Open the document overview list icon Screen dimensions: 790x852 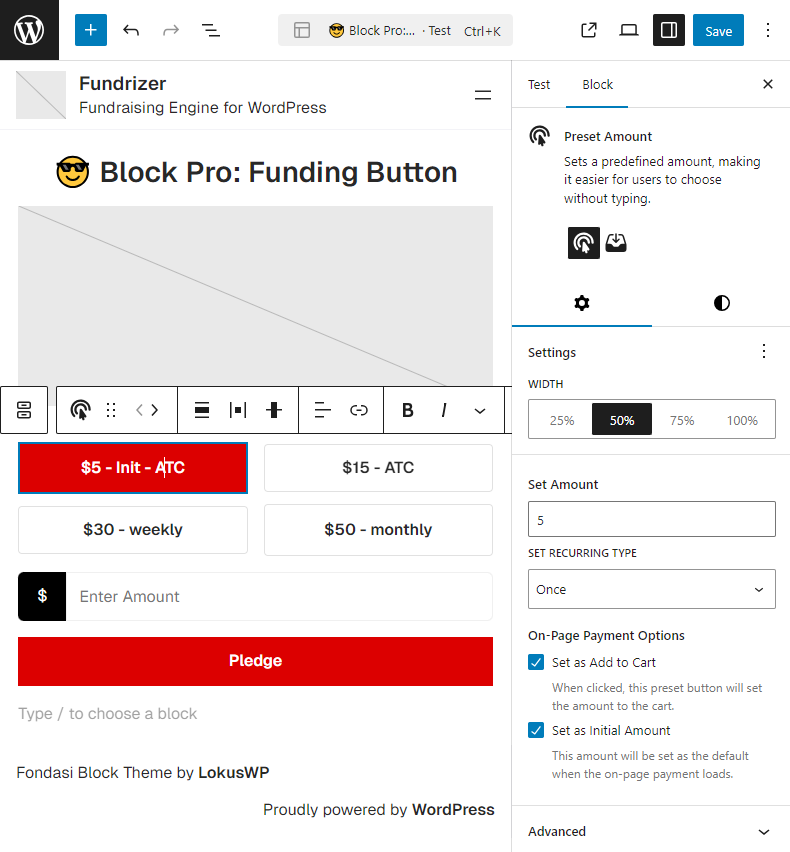point(211,30)
